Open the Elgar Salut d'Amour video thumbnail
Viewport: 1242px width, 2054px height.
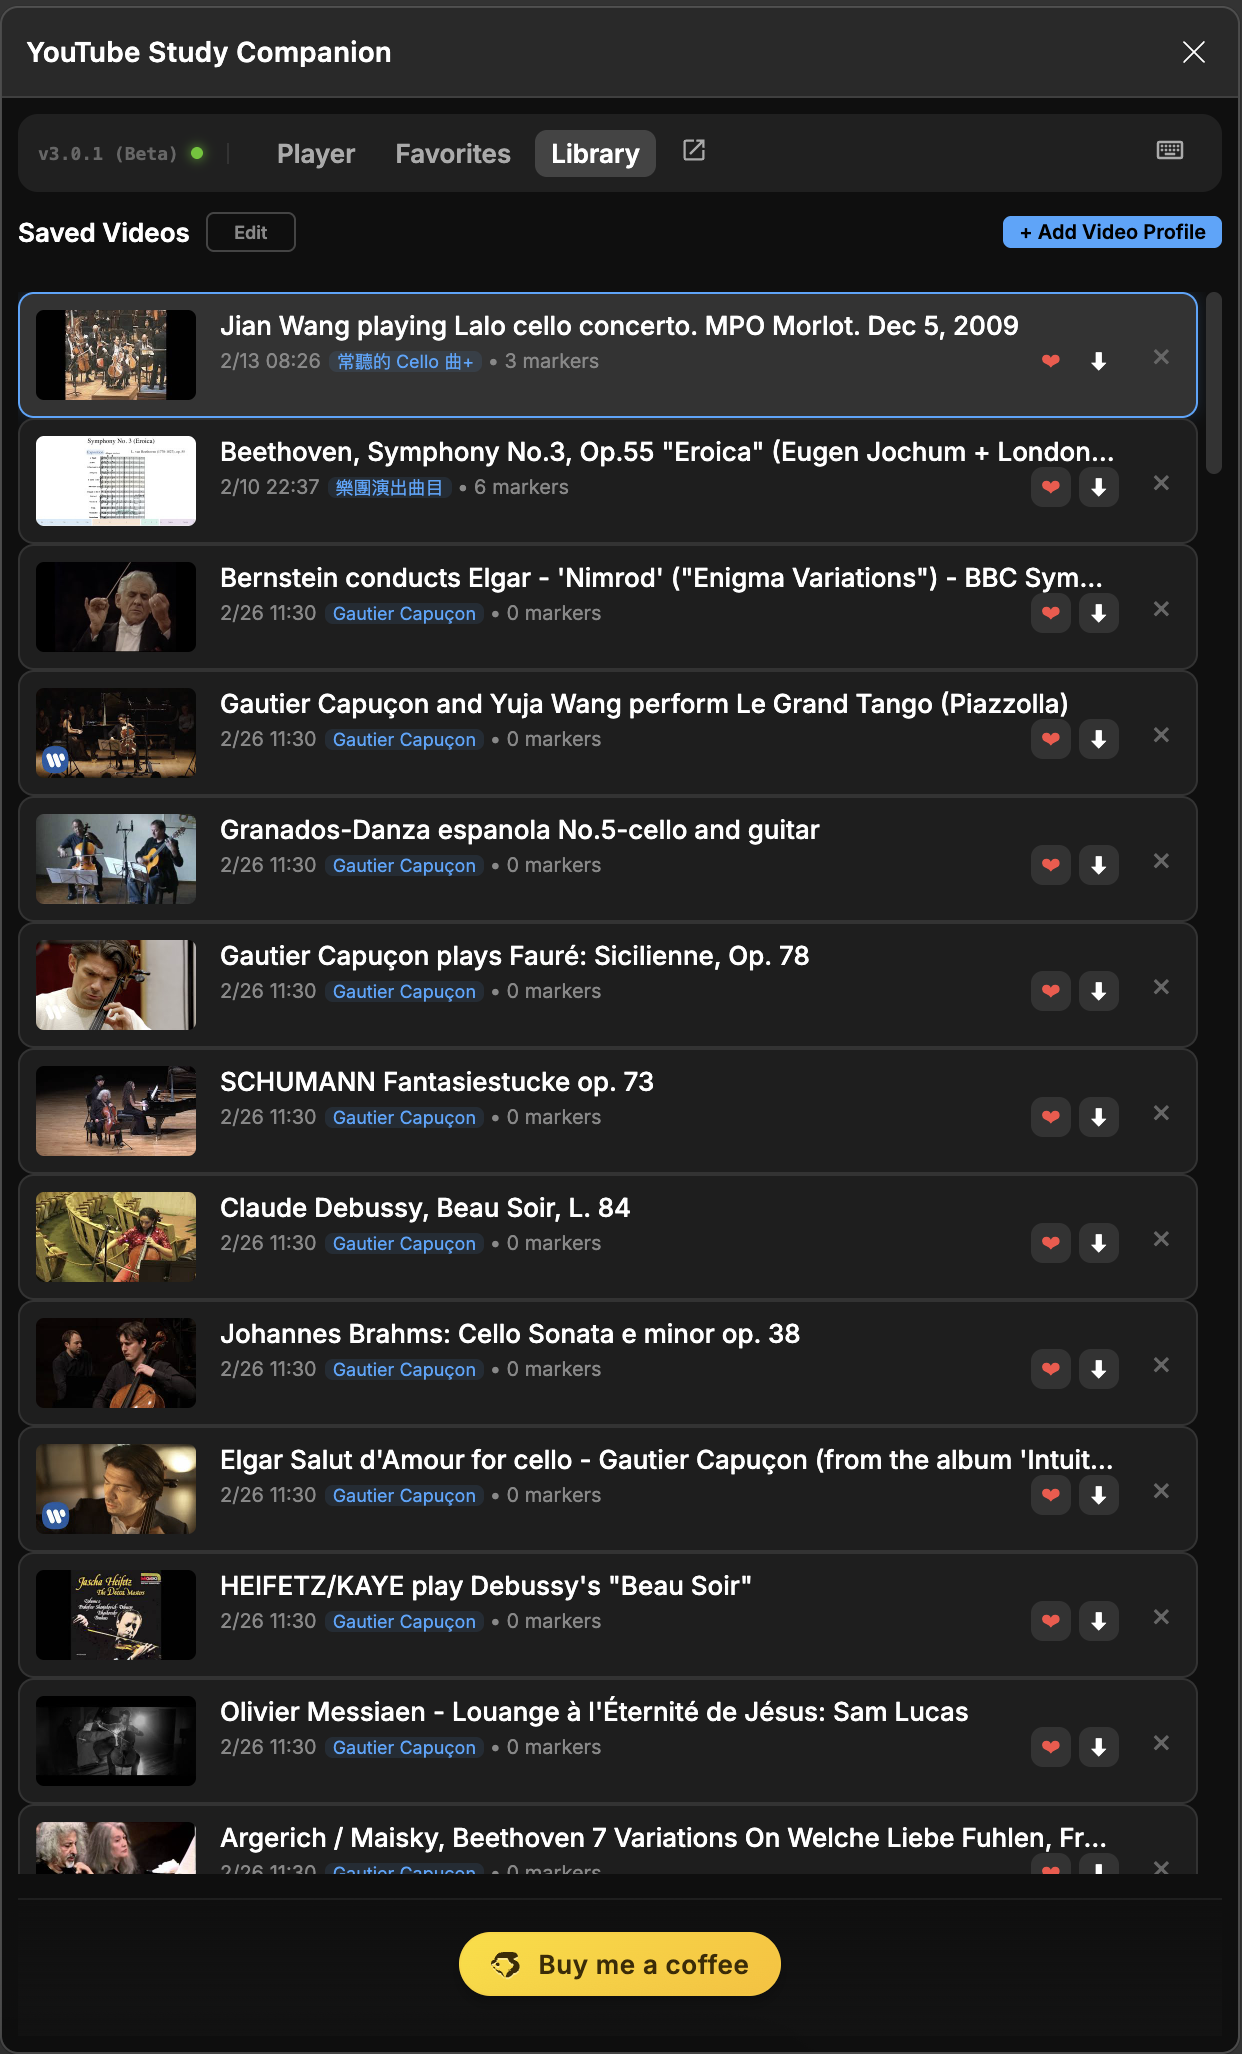click(116, 1489)
